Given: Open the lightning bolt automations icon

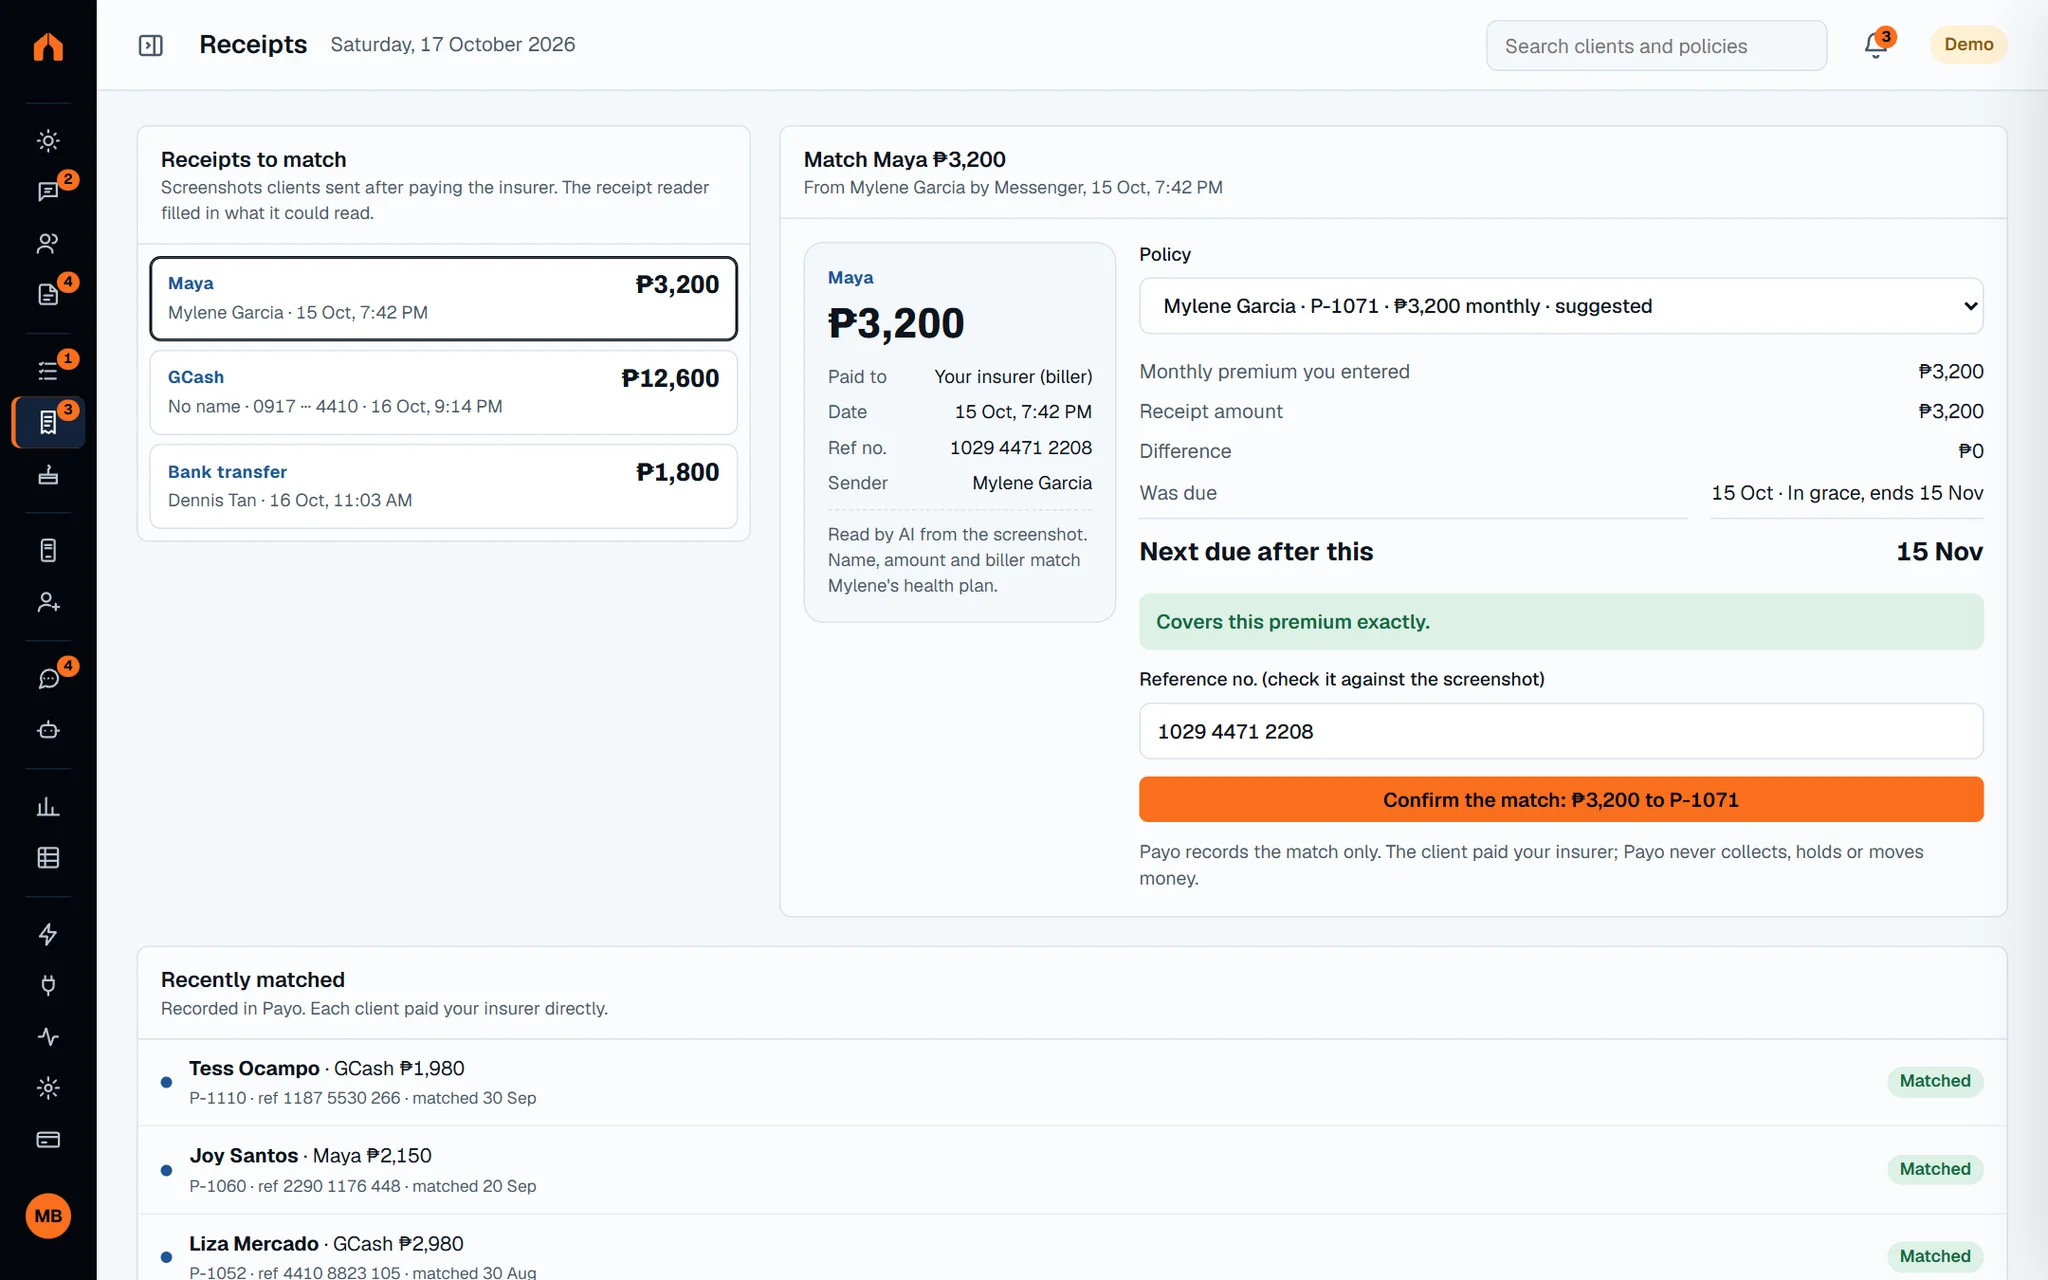Looking at the screenshot, I should (x=48, y=934).
